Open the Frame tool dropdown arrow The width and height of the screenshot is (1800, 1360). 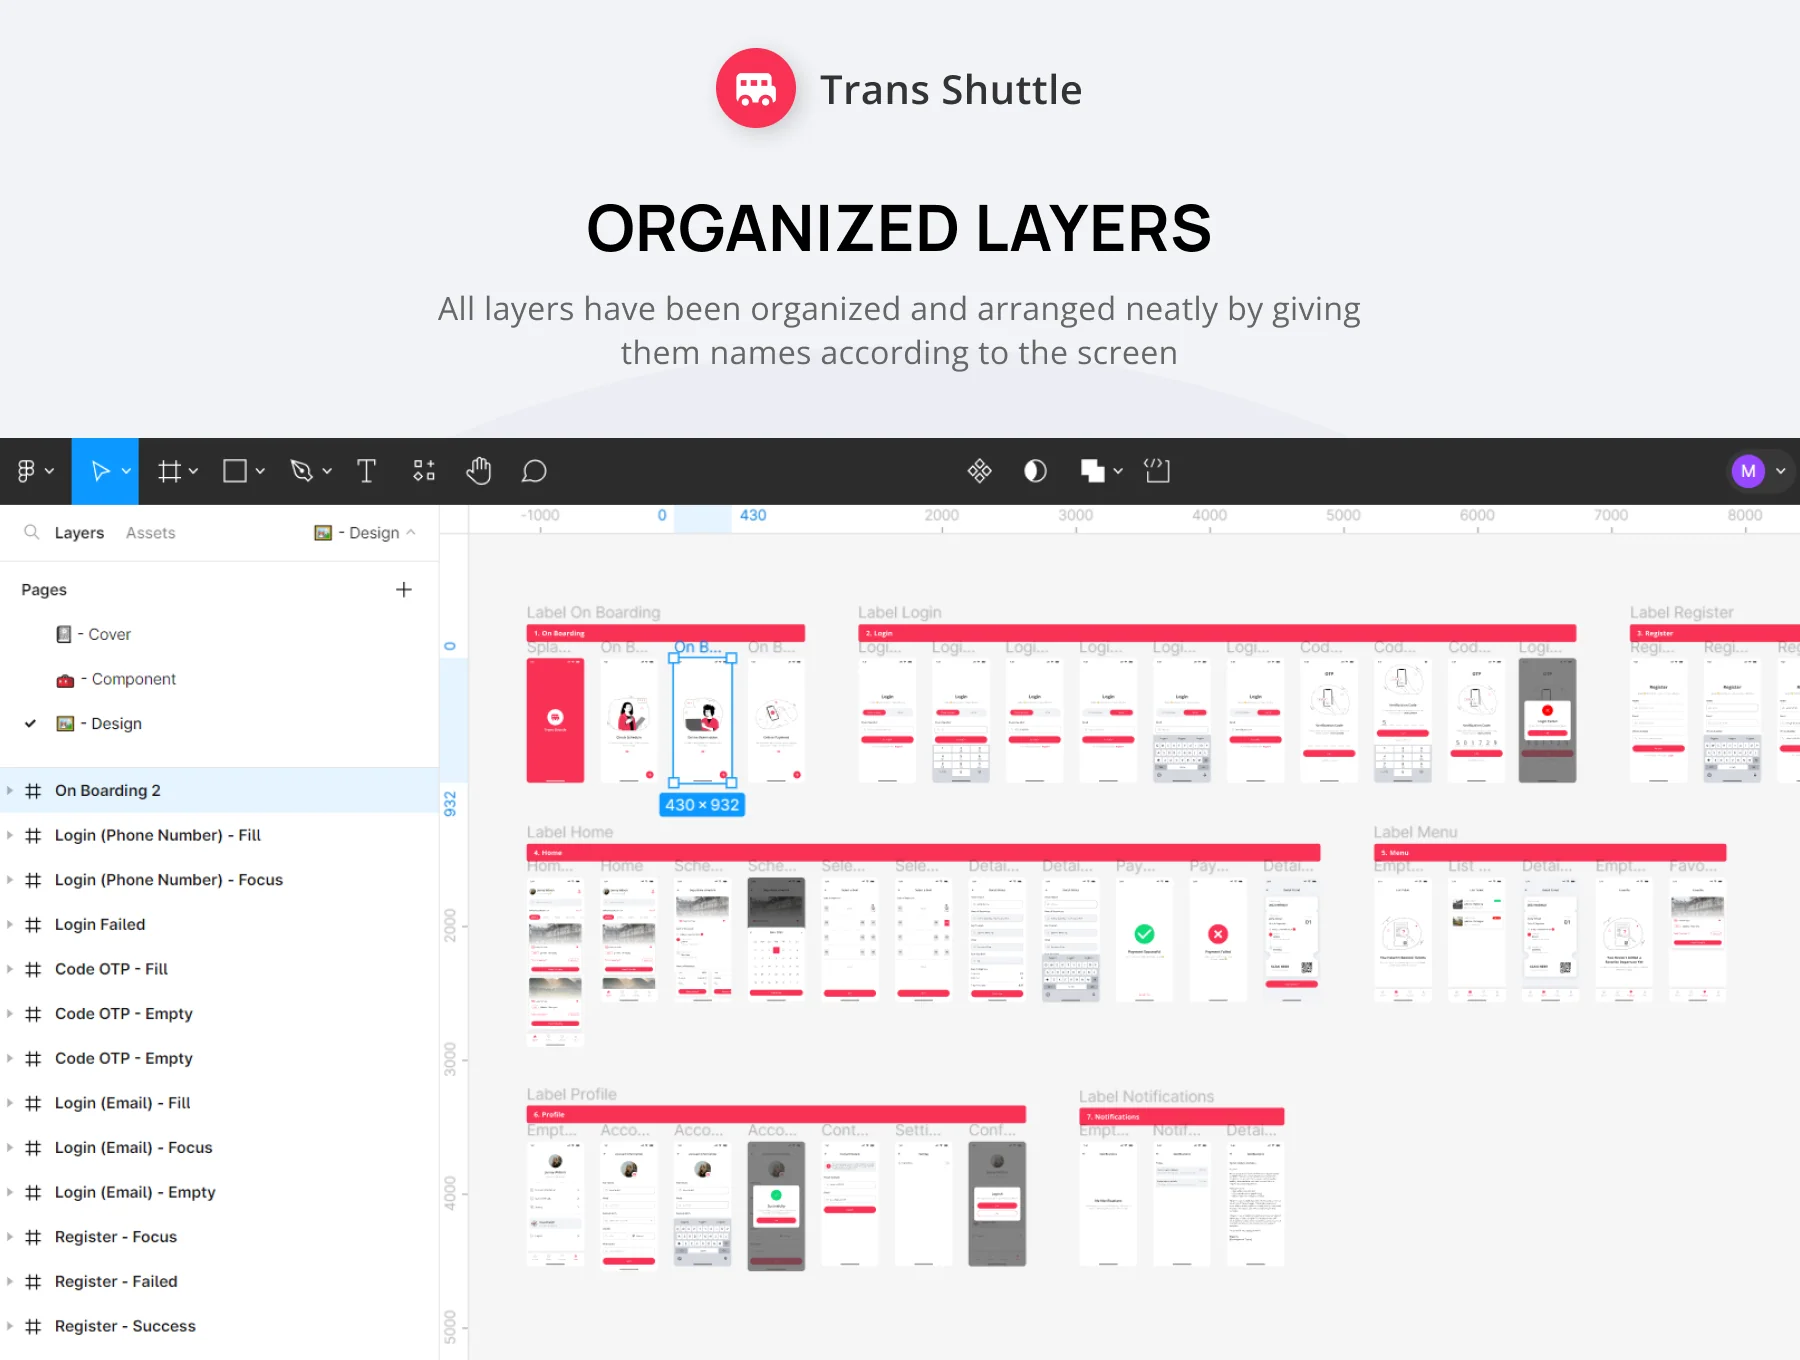(x=193, y=471)
